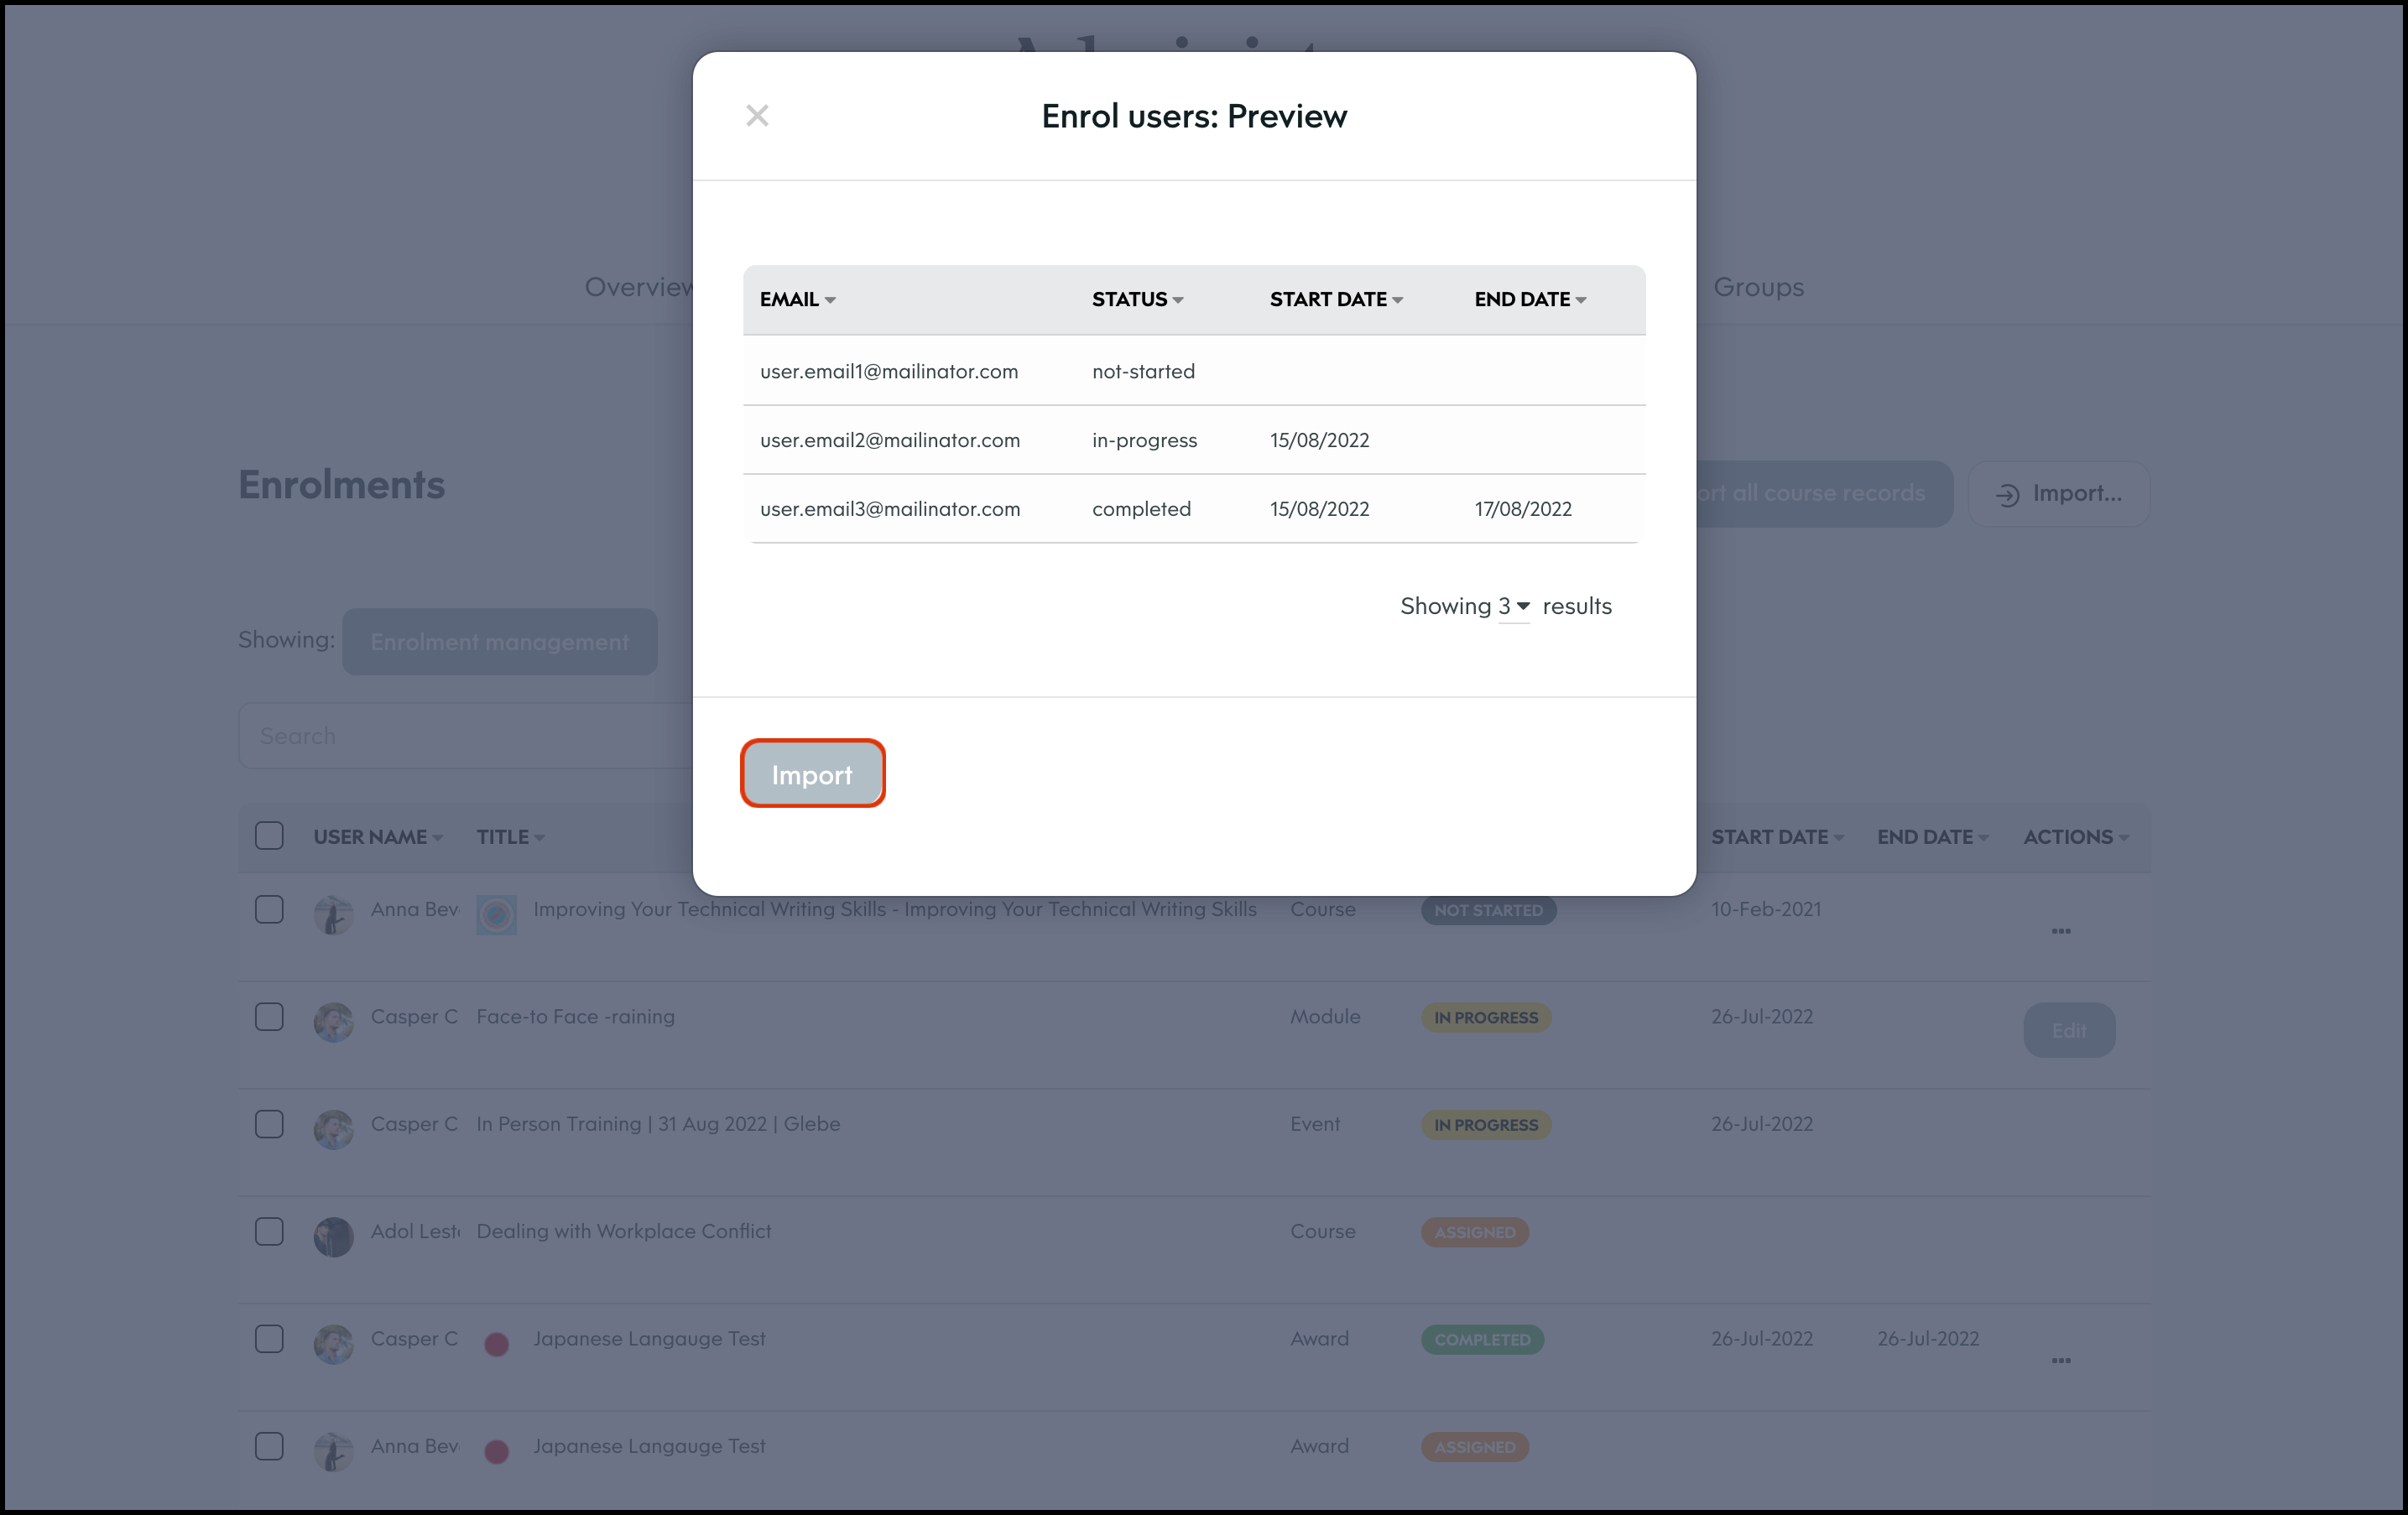Click red award icon on Casper's Japanese test
The height and width of the screenshot is (1515, 2408).
tap(496, 1344)
